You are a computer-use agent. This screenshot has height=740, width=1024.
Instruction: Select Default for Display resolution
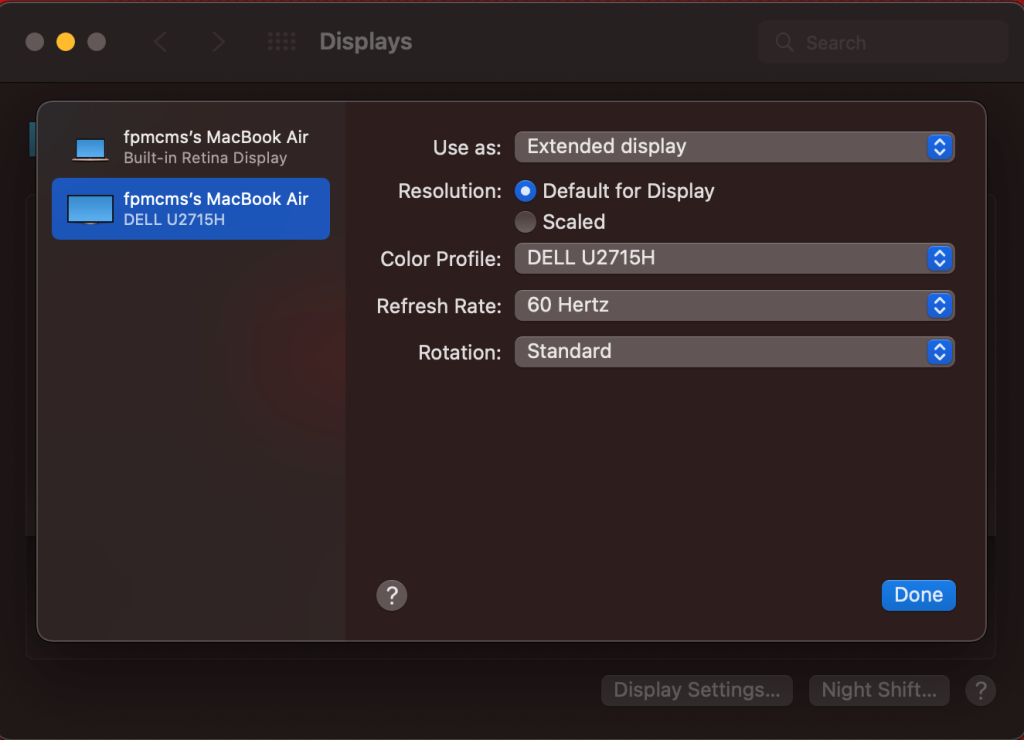pos(525,191)
